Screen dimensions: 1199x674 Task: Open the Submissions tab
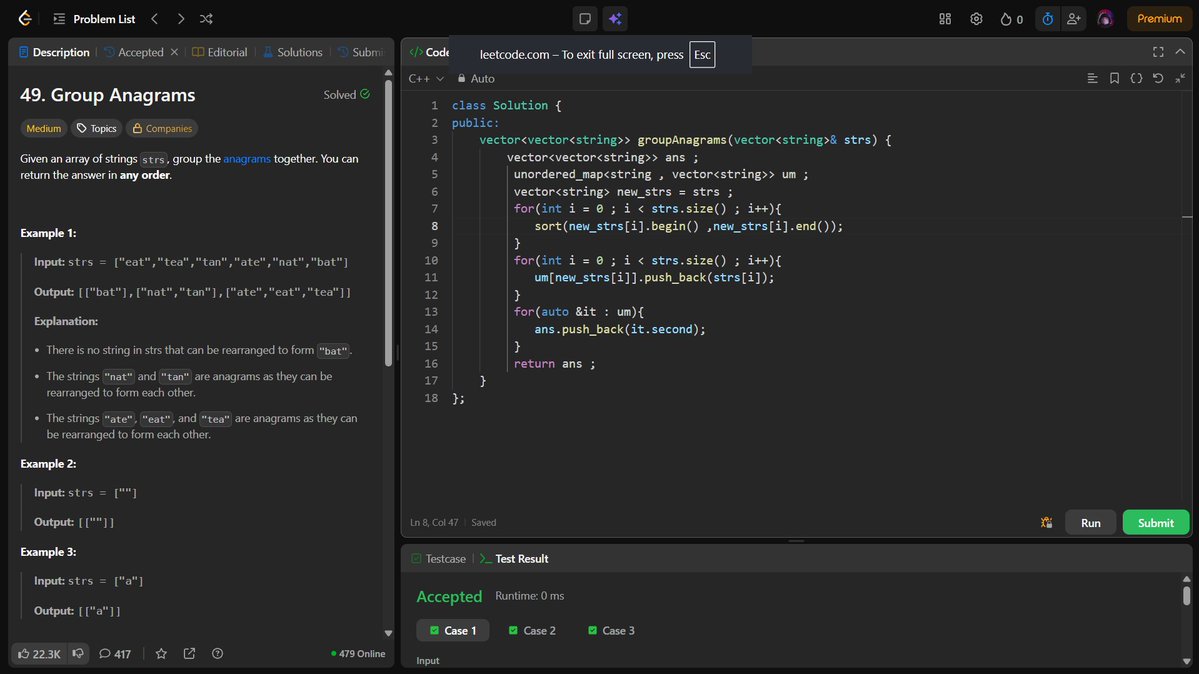tap(360, 52)
